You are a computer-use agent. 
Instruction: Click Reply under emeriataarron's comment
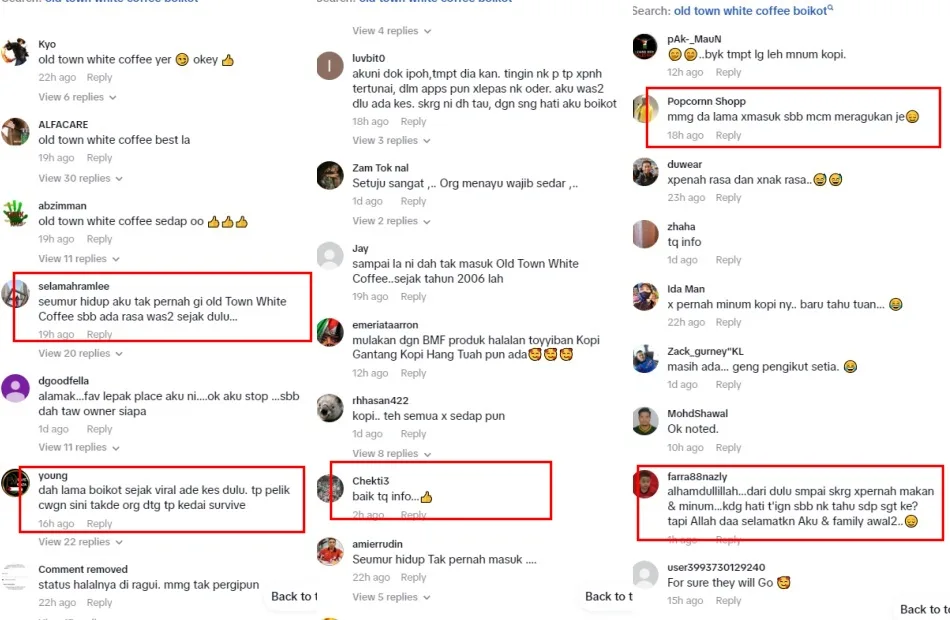click(413, 373)
